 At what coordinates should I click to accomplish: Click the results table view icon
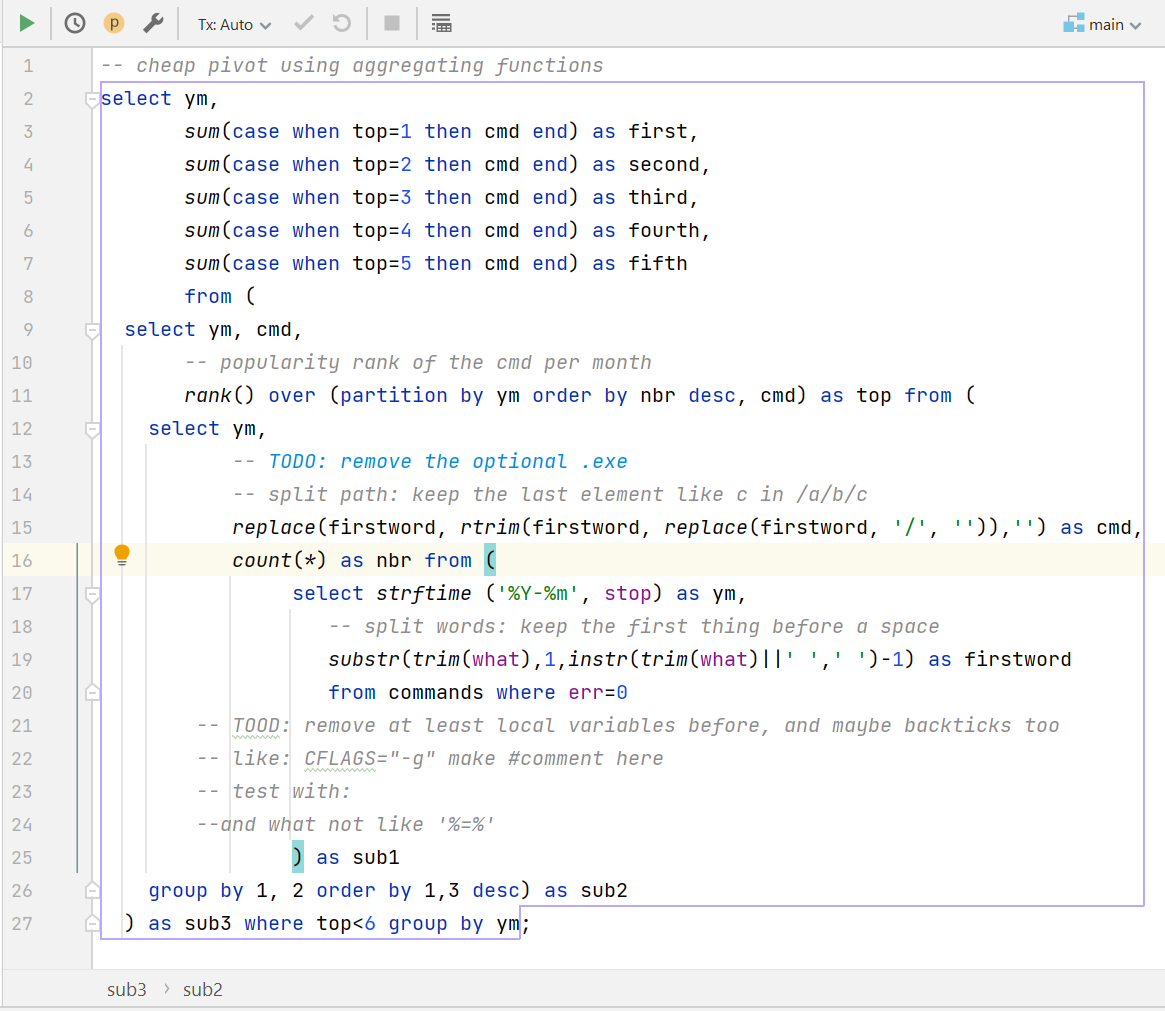click(x=441, y=23)
